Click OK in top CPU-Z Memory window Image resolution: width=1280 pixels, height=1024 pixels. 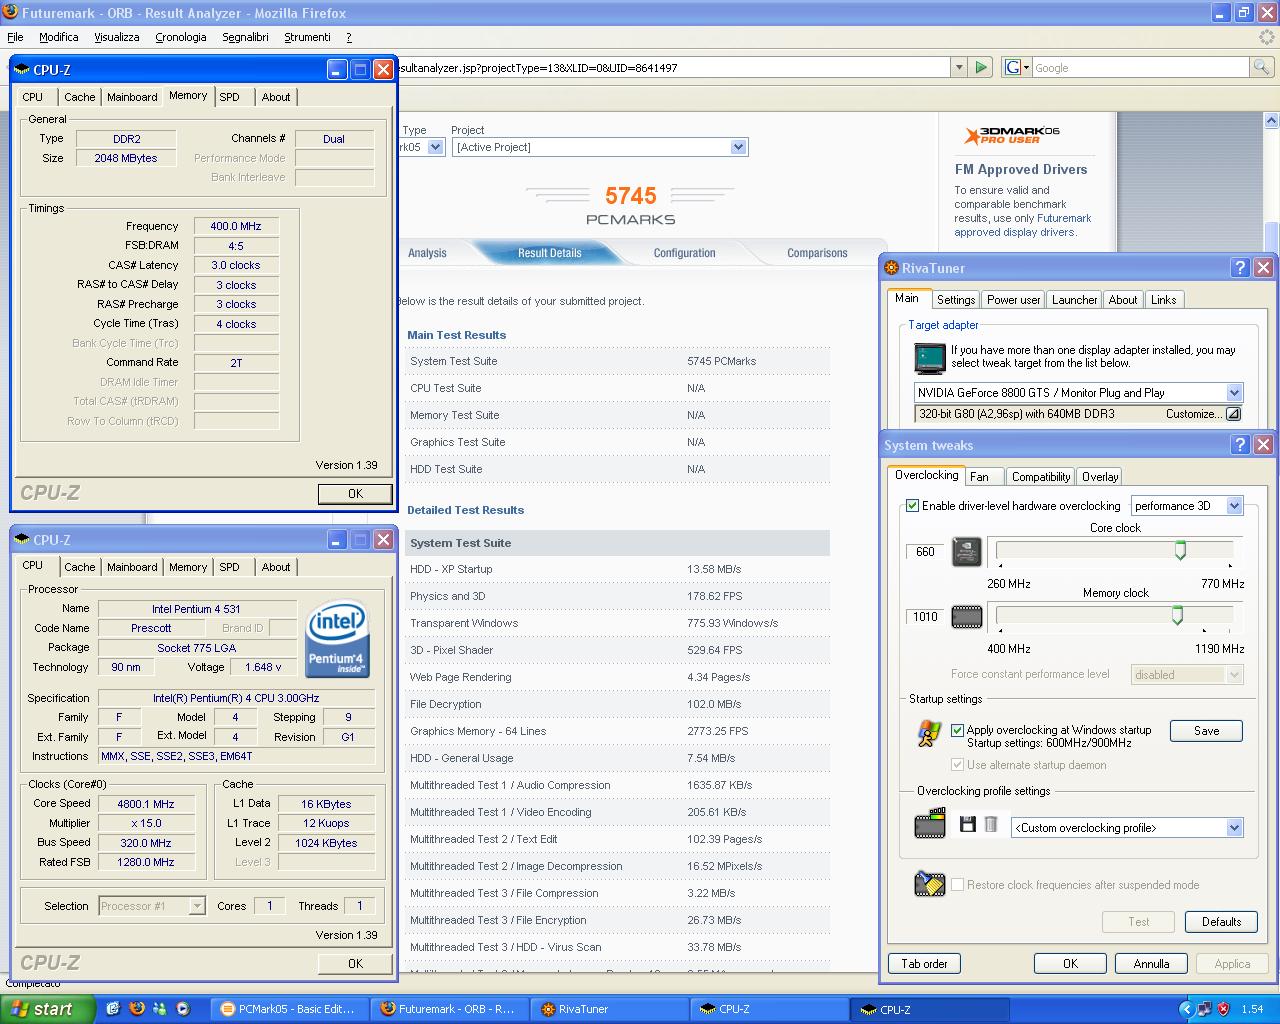(355, 494)
